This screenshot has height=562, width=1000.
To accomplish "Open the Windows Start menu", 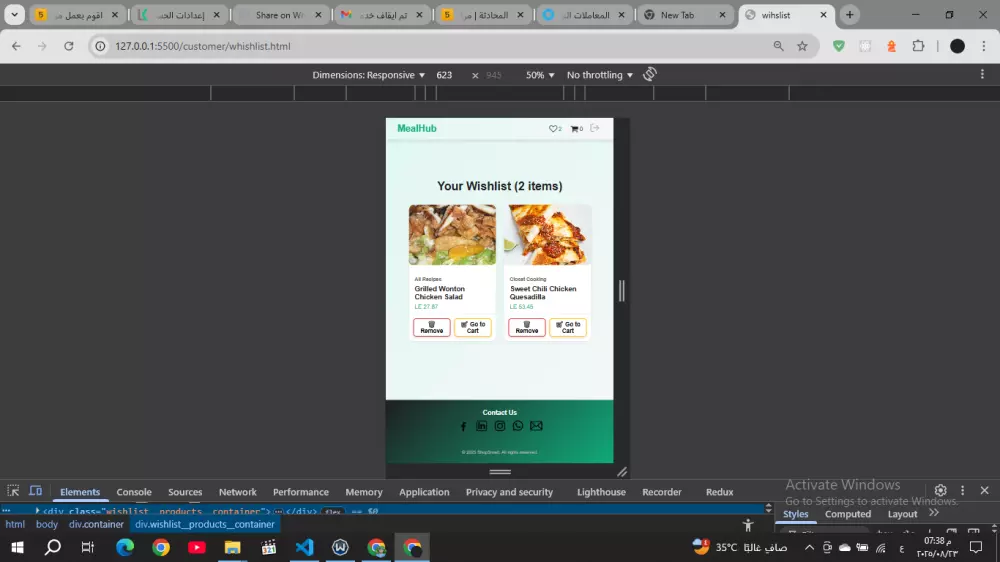I will (17, 547).
